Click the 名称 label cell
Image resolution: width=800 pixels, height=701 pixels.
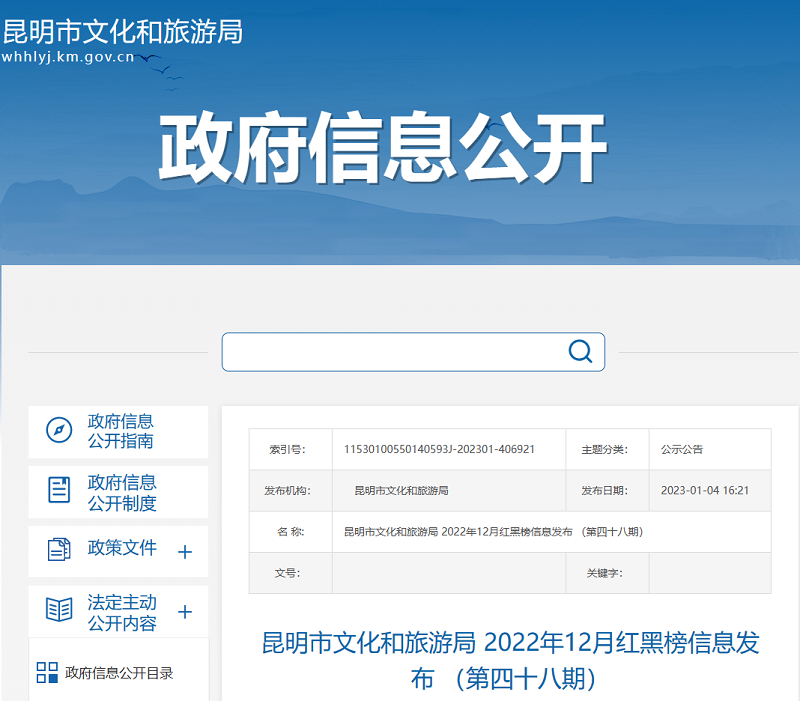tap(290, 532)
